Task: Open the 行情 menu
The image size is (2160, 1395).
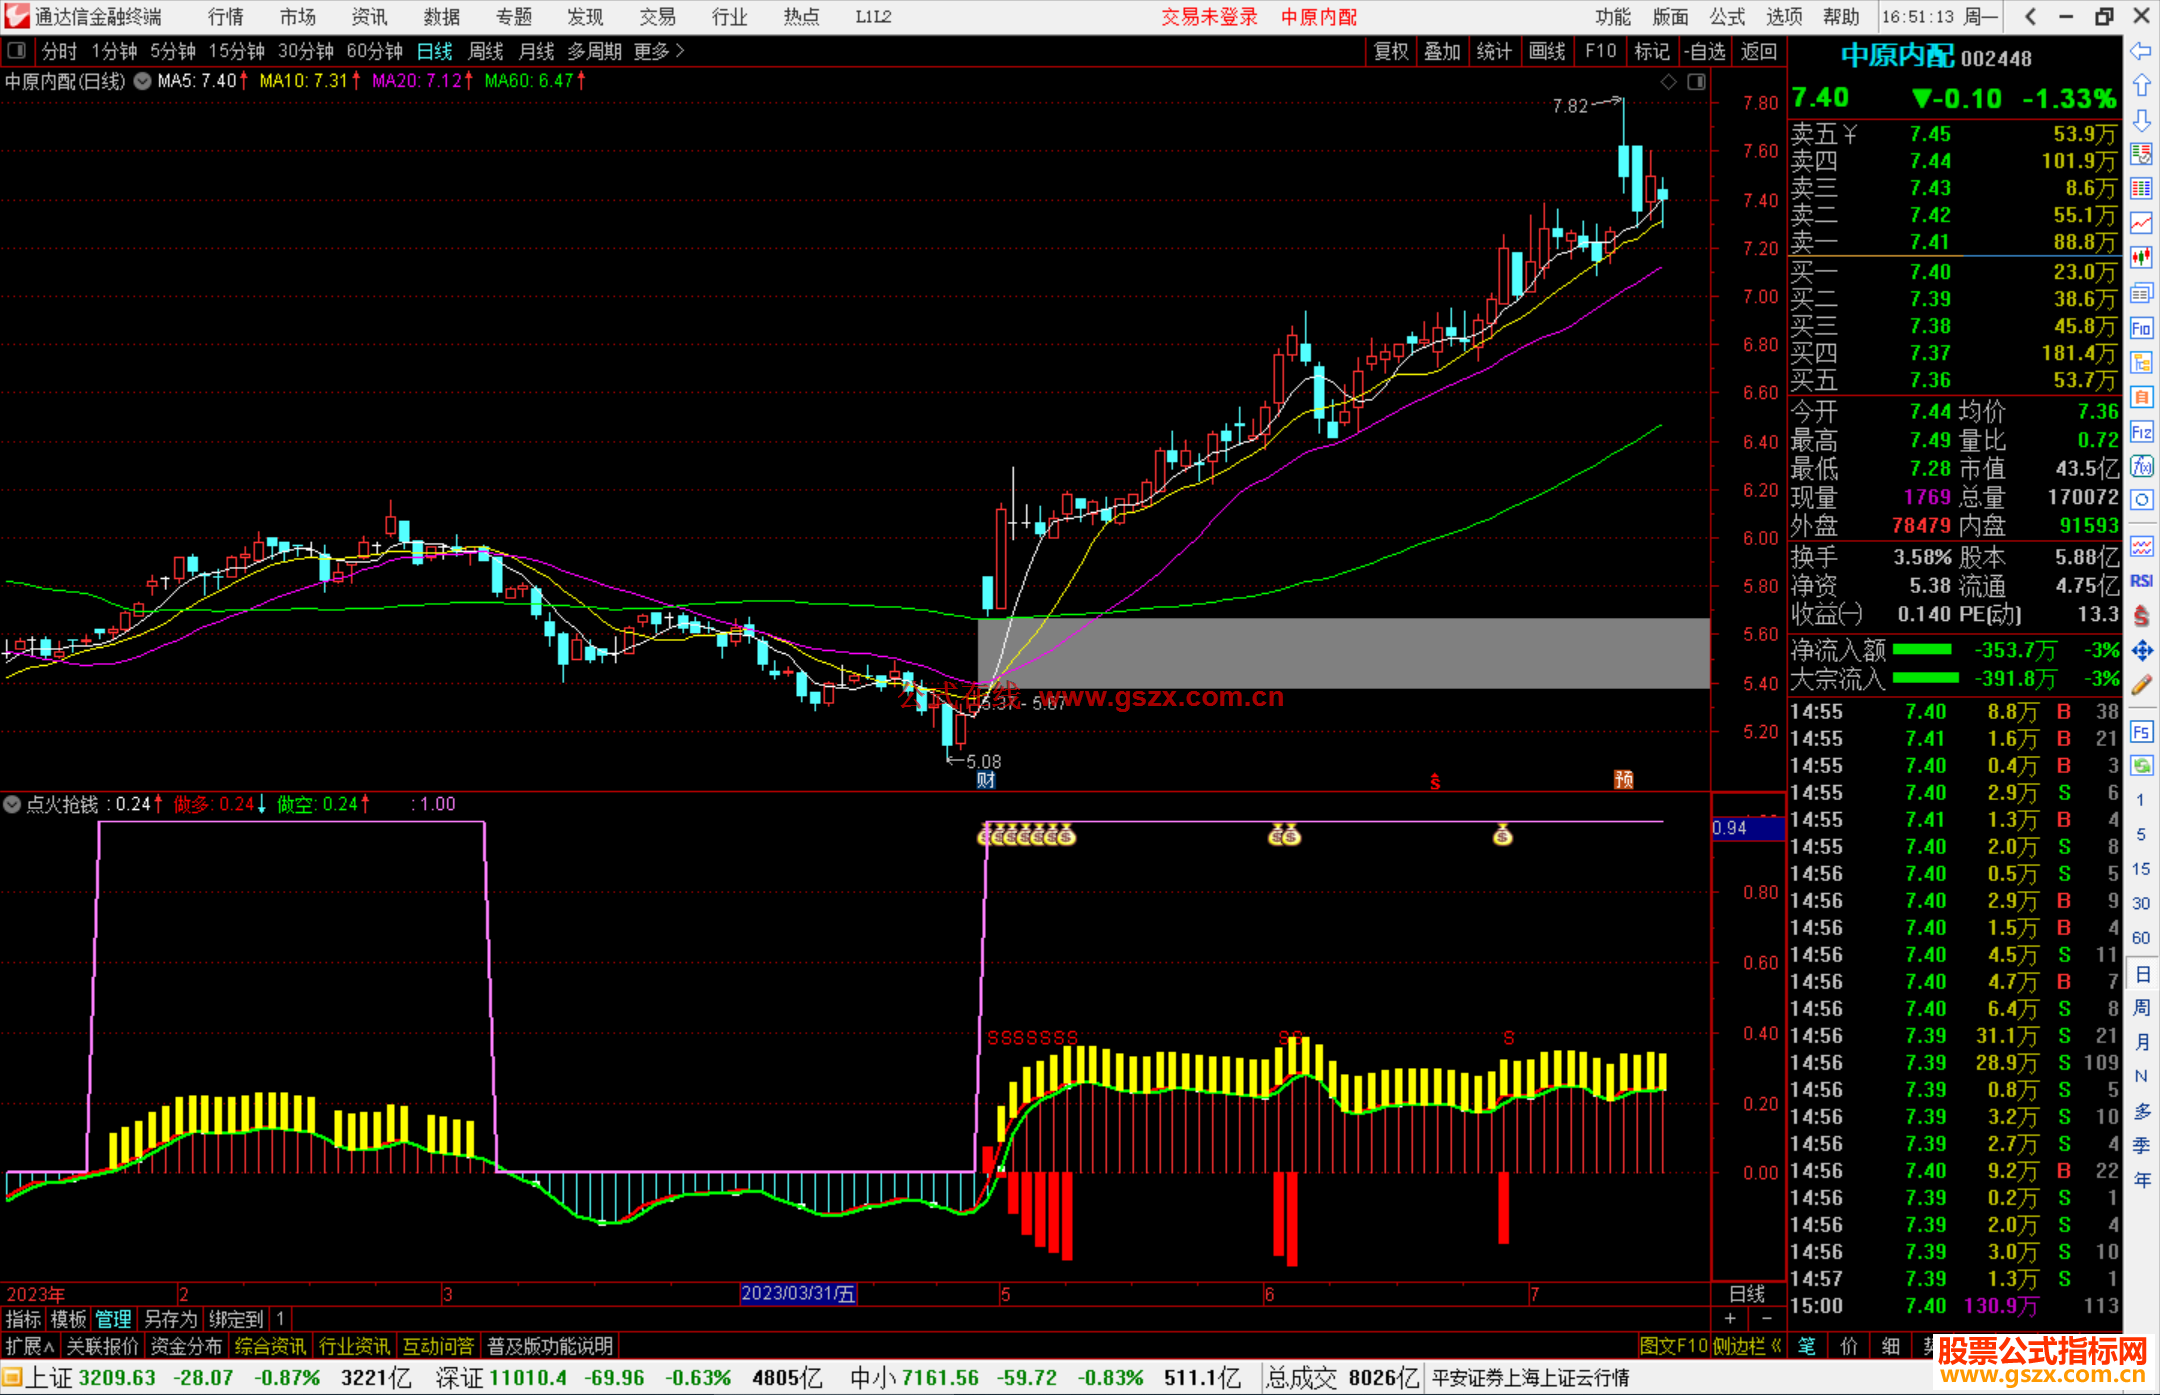Action: click(x=226, y=16)
